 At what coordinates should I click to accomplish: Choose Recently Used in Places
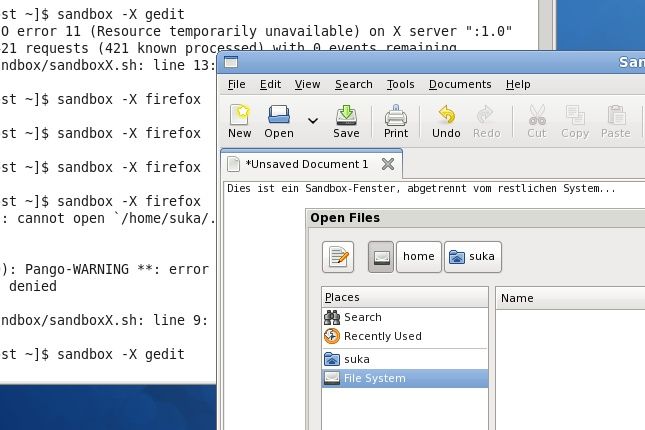click(382, 336)
